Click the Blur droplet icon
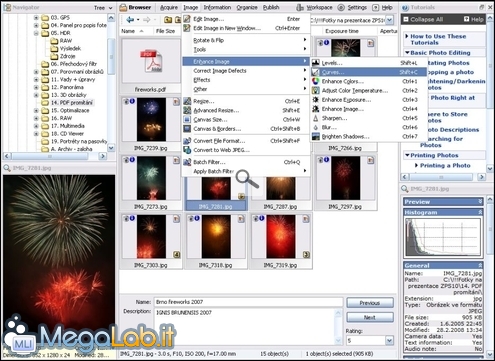Image resolution: width=495 pixels, height=361 pixels. [315, 127]
